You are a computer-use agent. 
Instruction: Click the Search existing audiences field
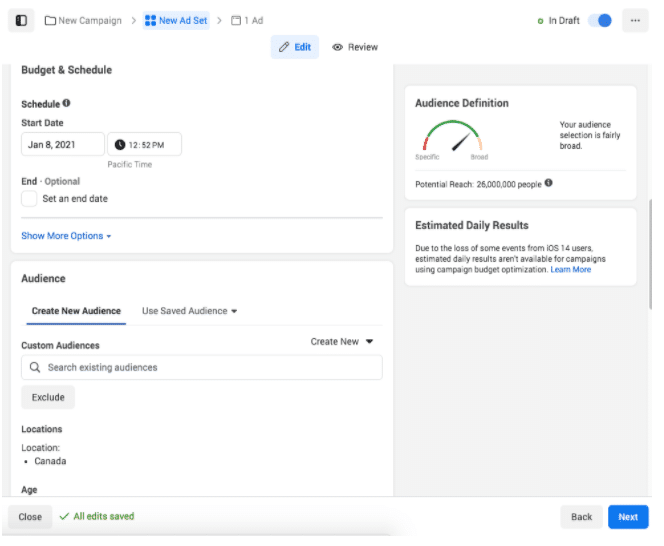click(x=202, y=367)
